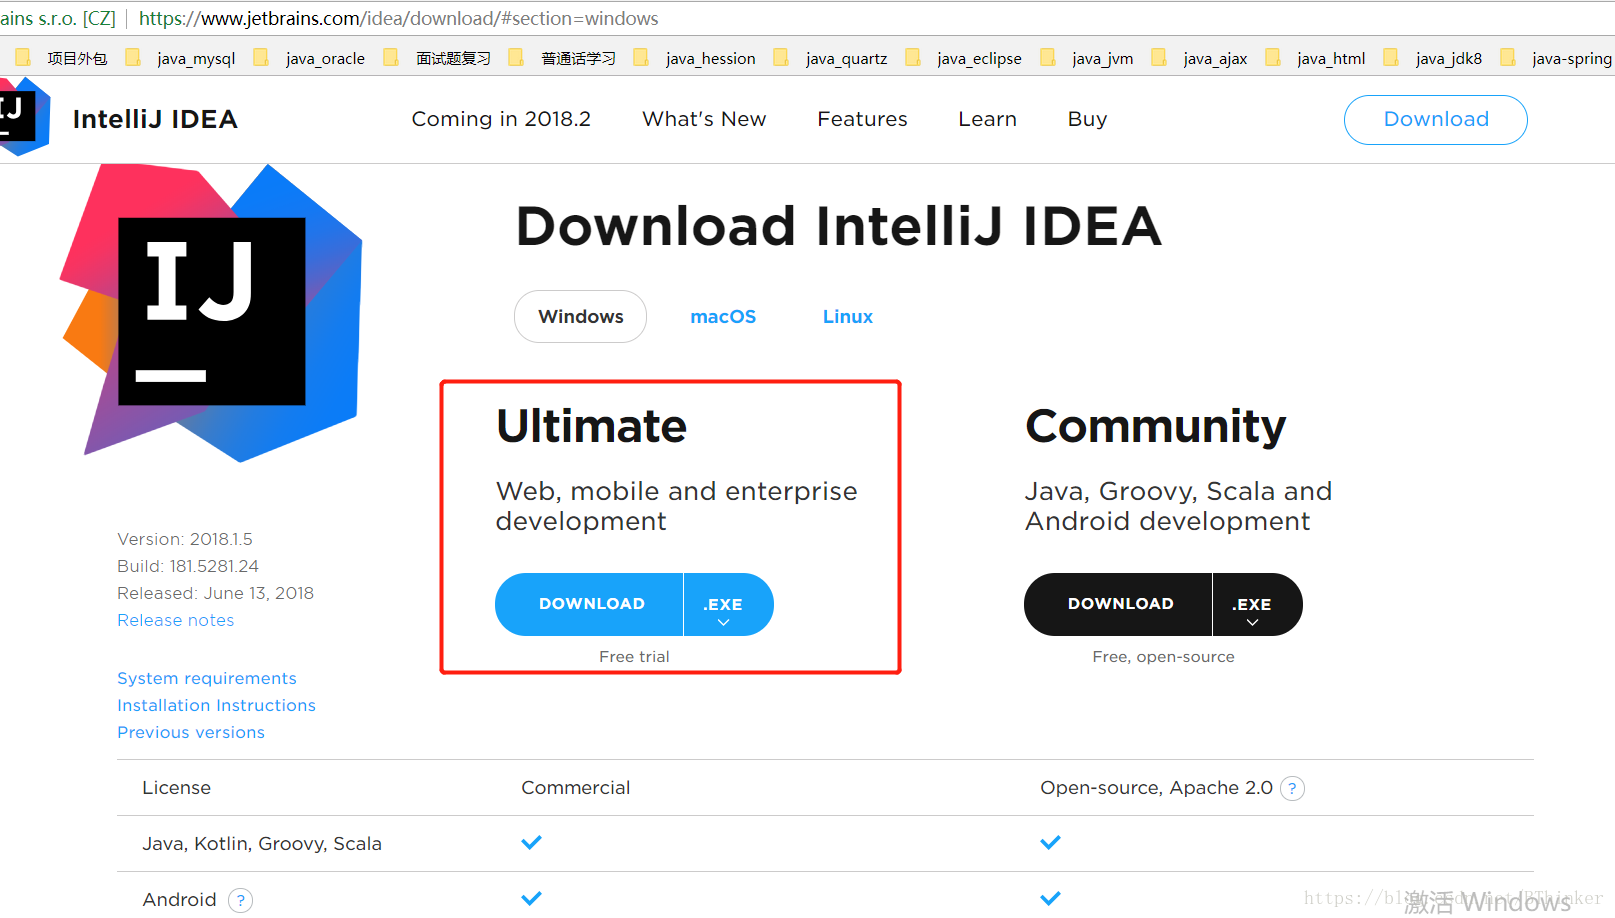Click the Community heading text
This screenshot has width=1615, height=918.
(x=1155, y=428)
